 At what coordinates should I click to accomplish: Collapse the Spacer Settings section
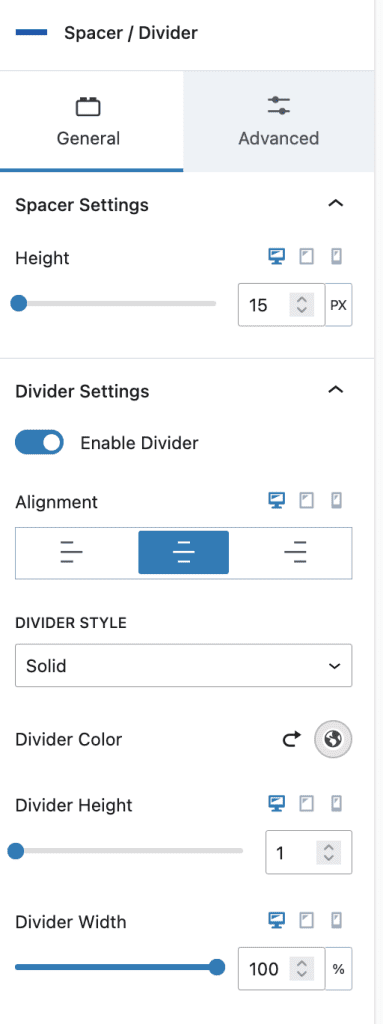(x=335, y=204)
